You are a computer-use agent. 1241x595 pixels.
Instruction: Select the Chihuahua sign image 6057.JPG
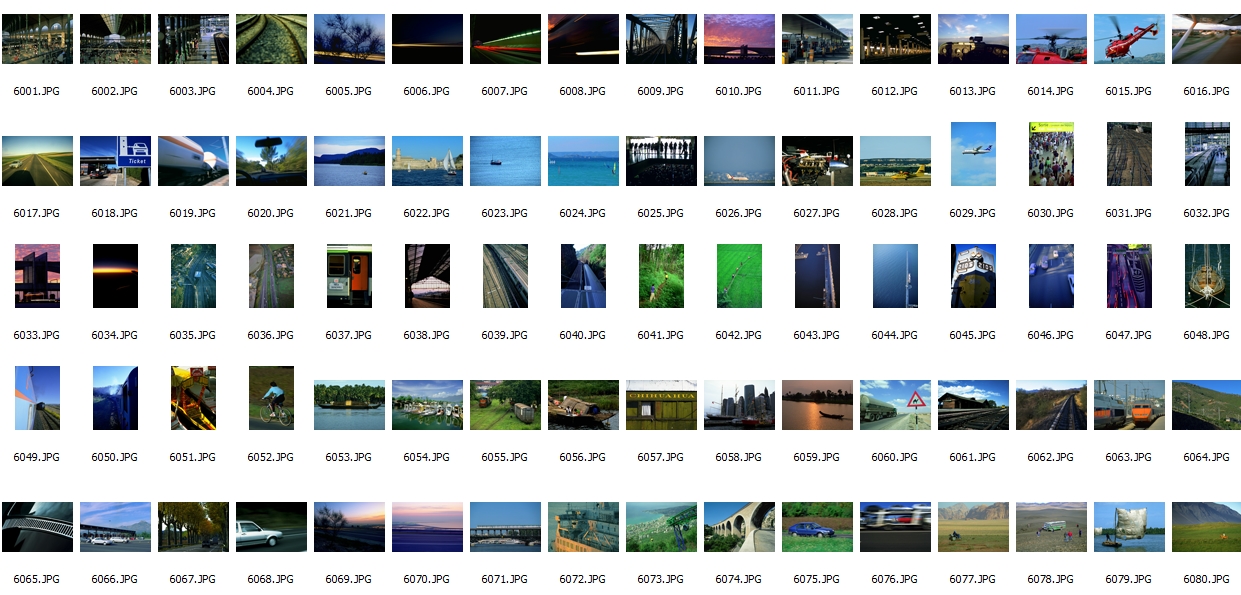(x=661, y=405)
